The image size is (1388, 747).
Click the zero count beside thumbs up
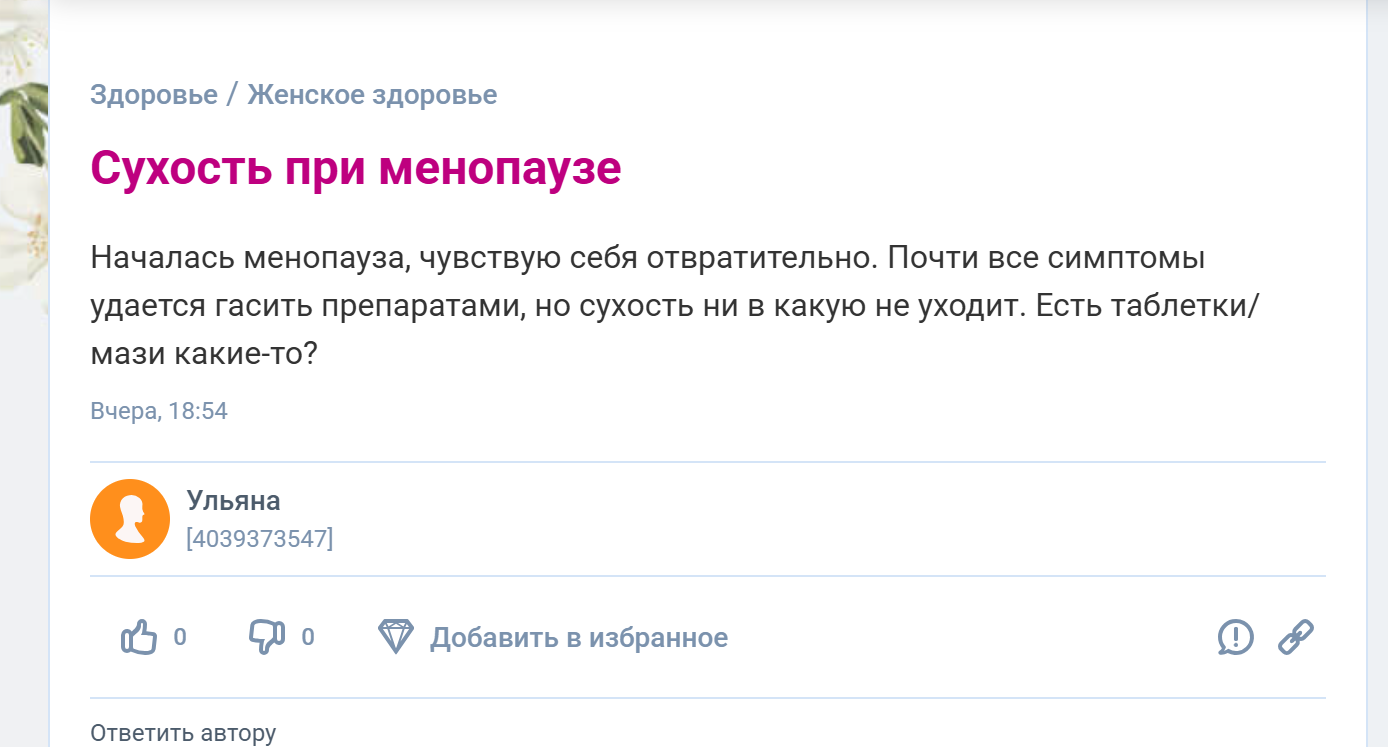point(180,637)
